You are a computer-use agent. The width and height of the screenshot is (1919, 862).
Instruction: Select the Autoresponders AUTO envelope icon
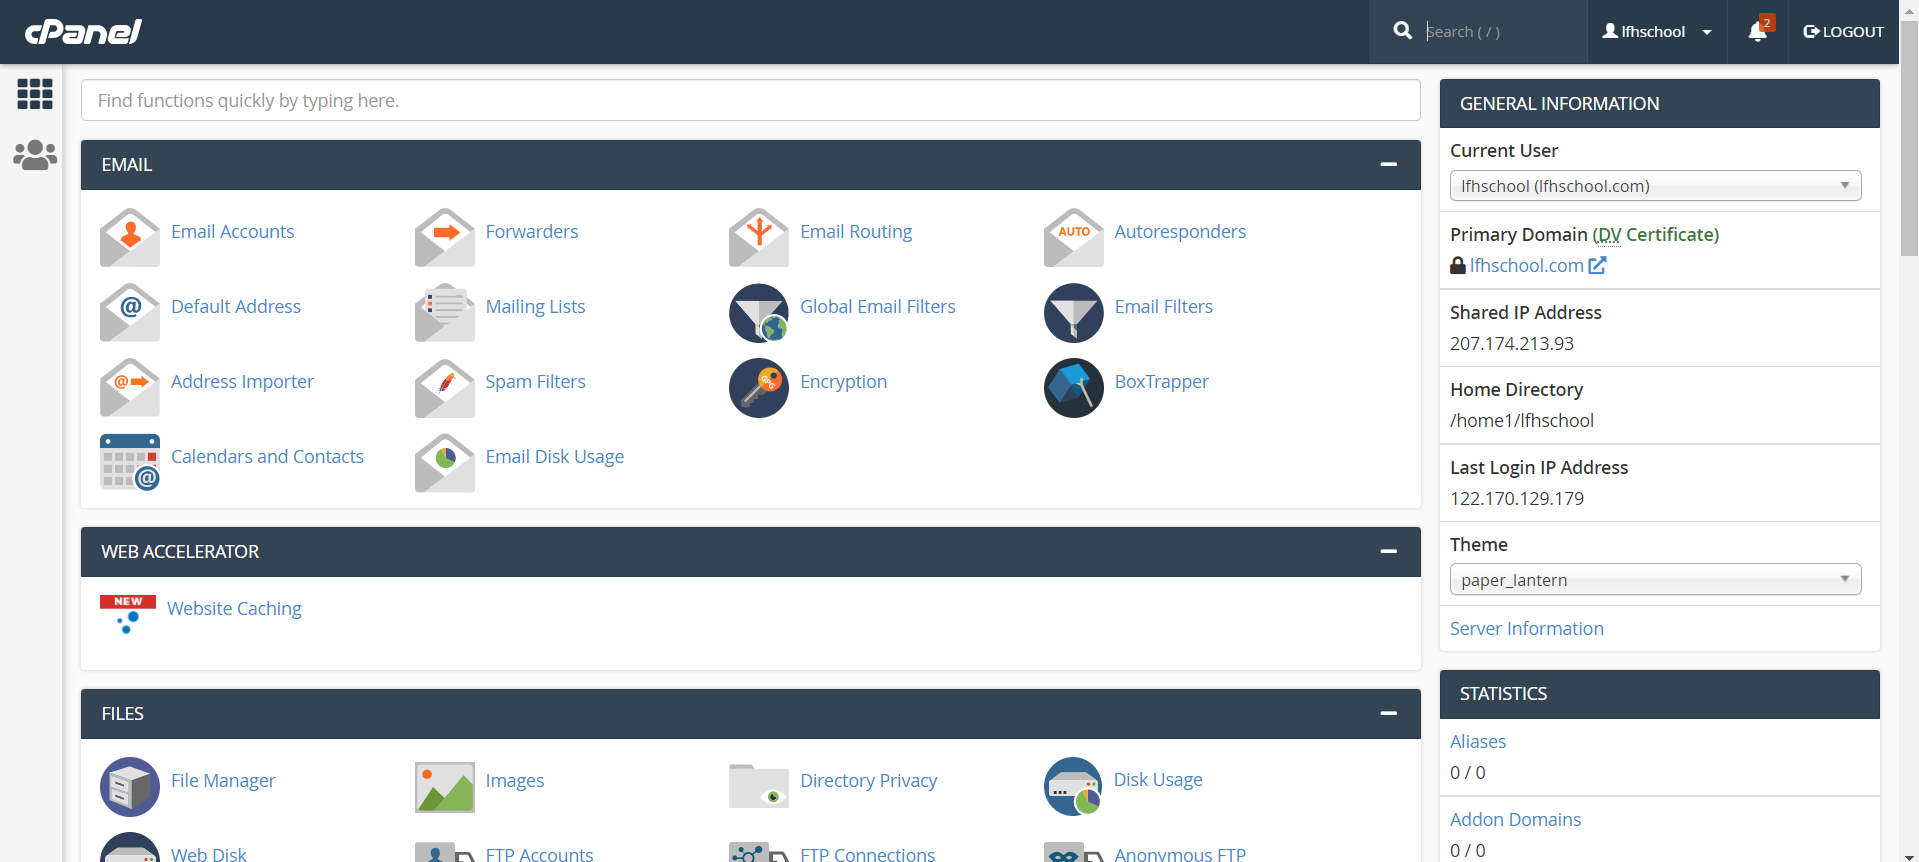pyautogui.click(x=1074, y=237)
